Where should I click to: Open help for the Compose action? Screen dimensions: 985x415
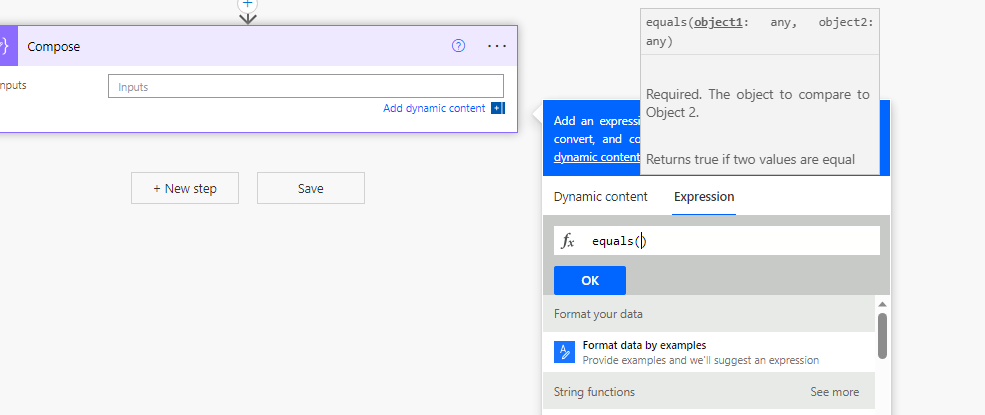tap(459, 46)
